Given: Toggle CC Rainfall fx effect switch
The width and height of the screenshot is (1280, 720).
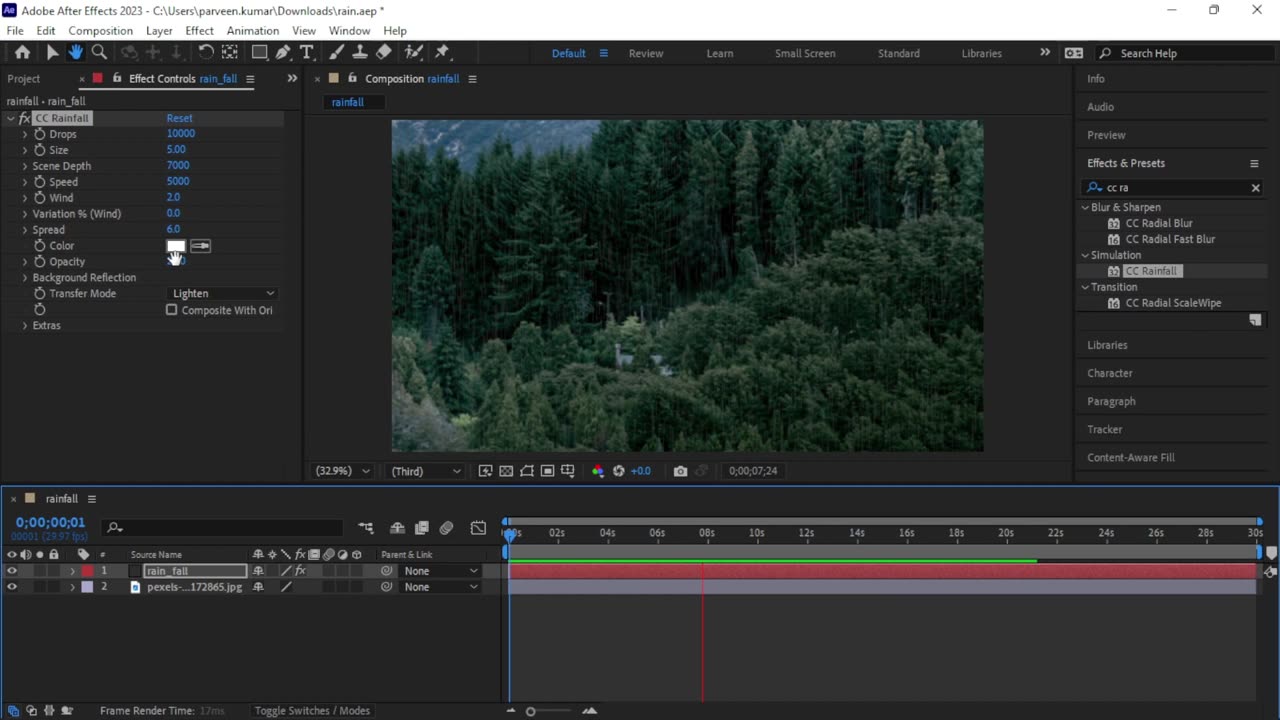Looking at the screenshot, I should pyautogui.click(x=25, y=118).
